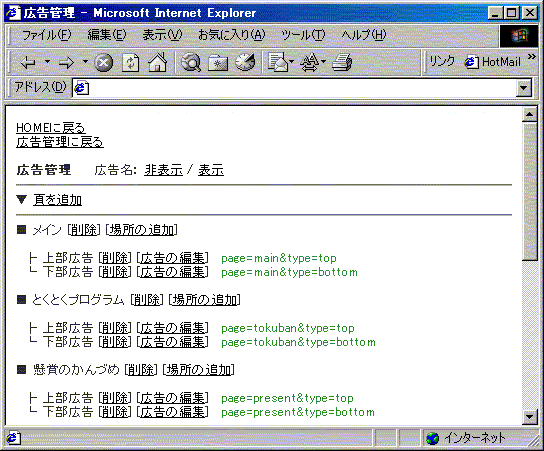
Task: Open the Back button history dropdown arrow
Action: coord(48,62)
